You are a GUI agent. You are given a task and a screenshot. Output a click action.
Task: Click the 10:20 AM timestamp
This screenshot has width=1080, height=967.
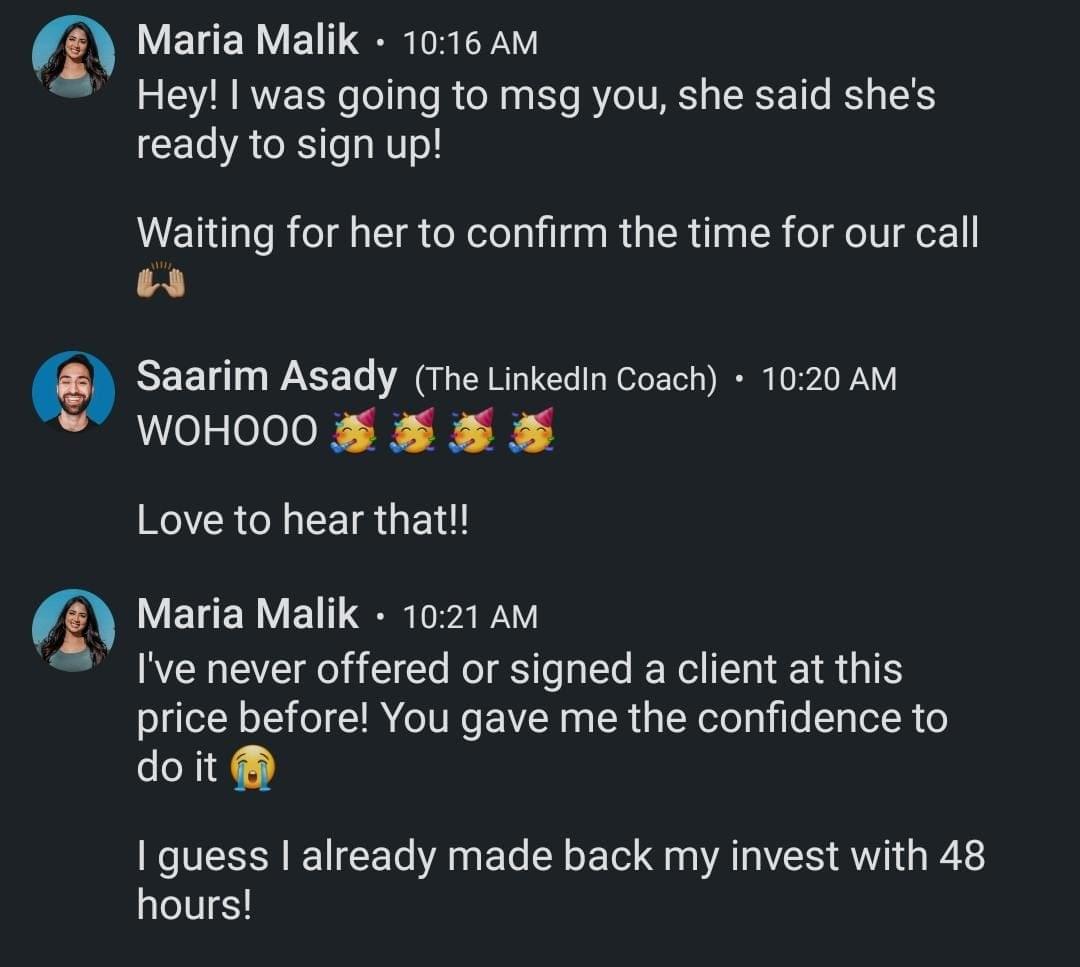[828, 379]
